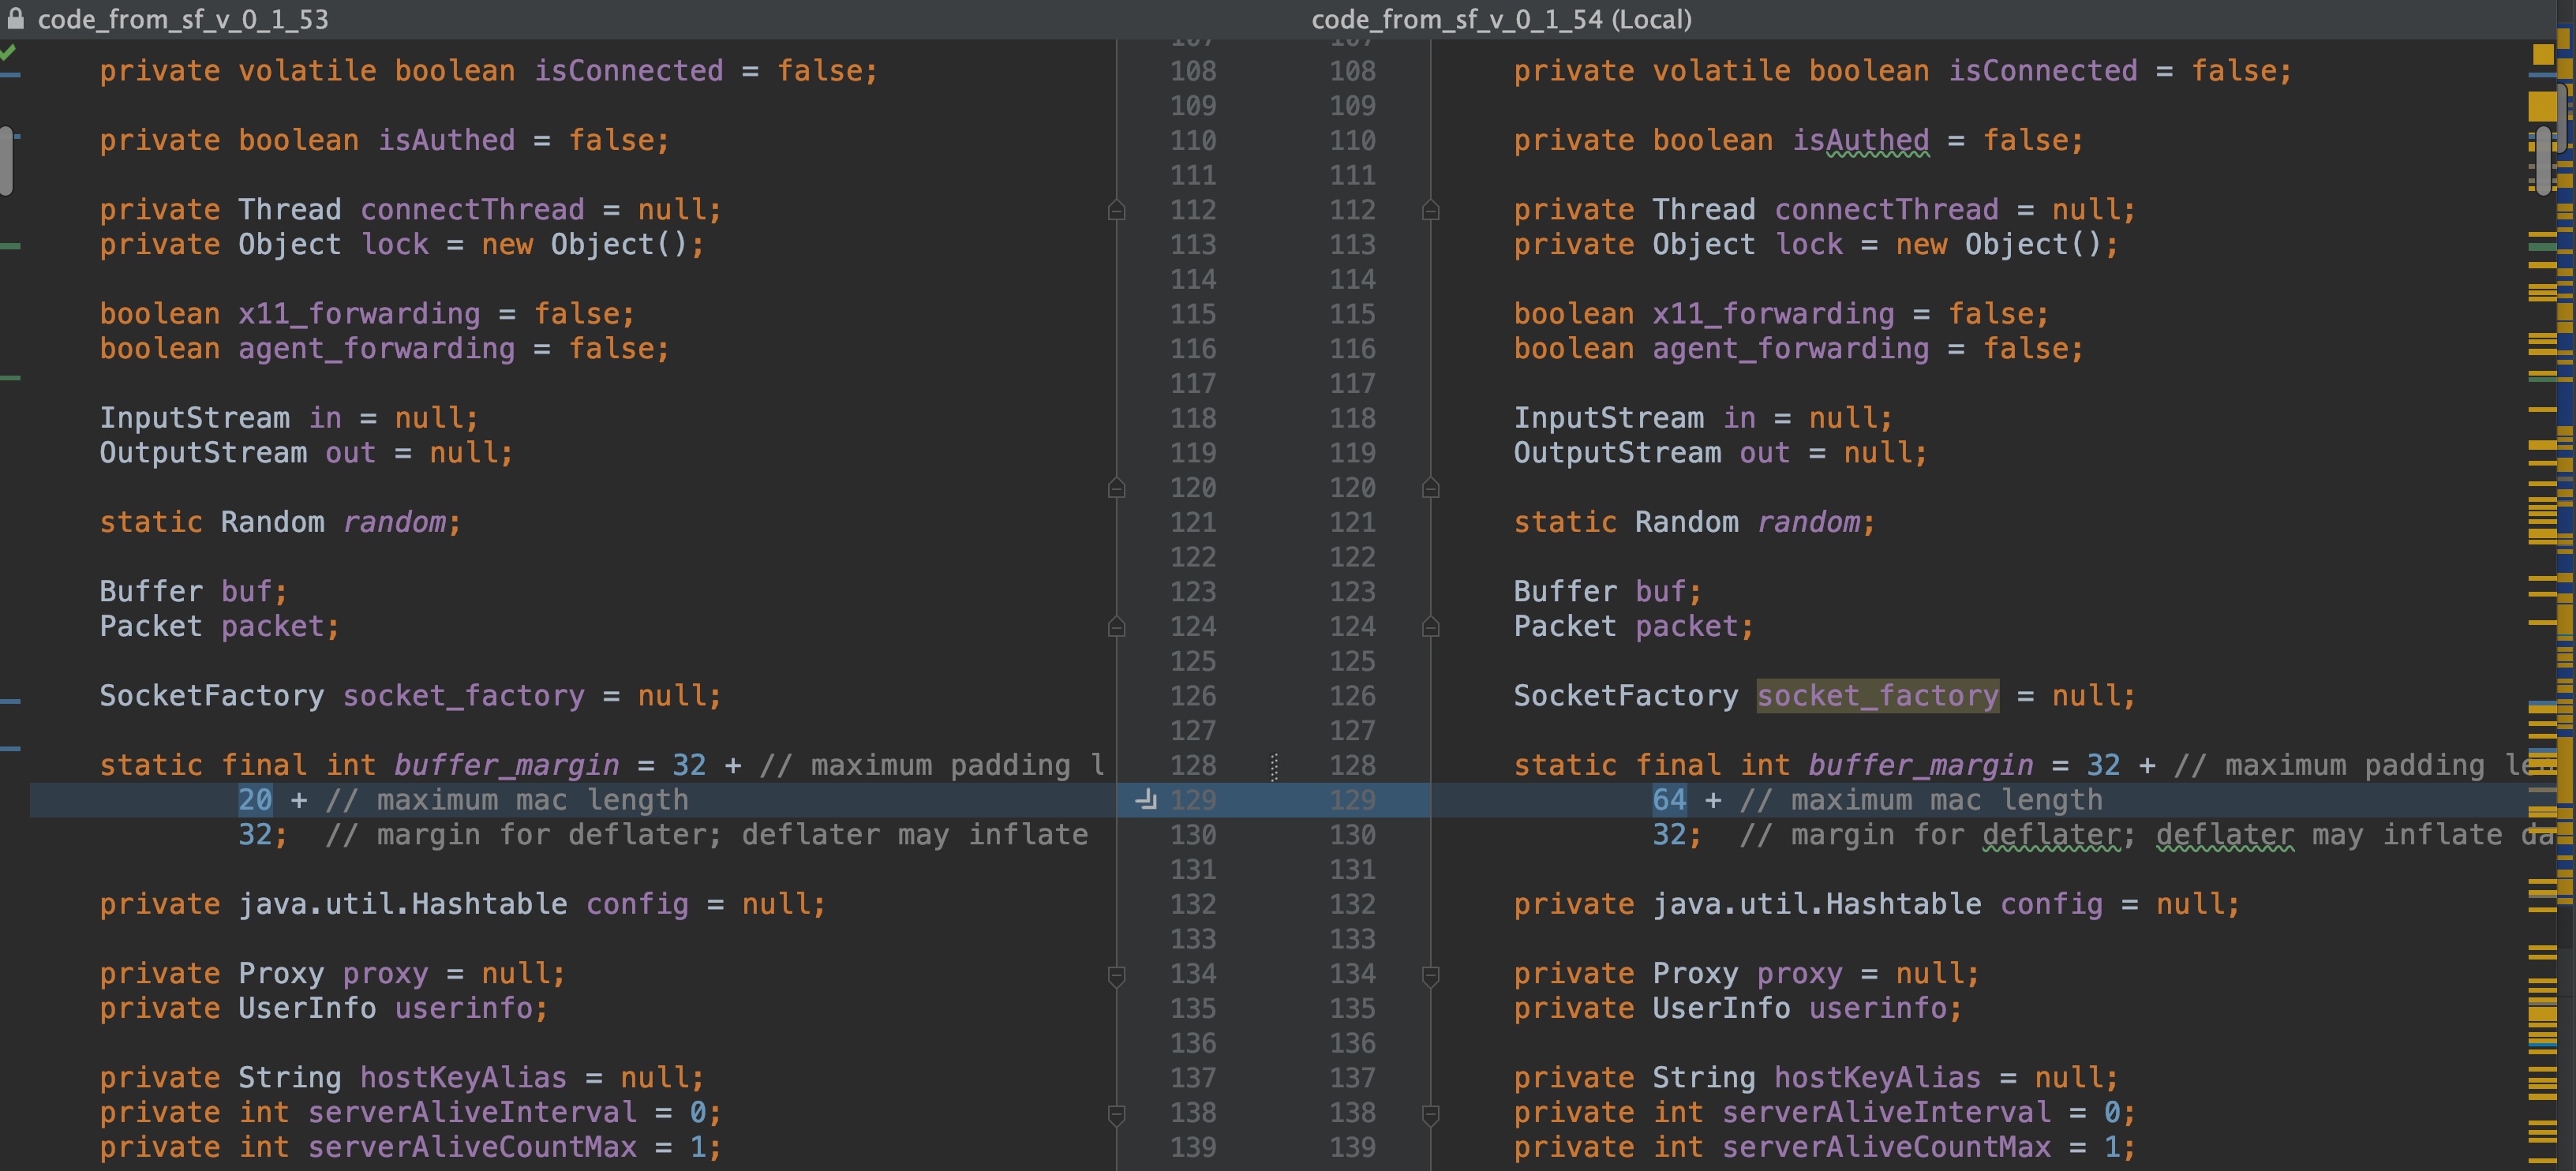This screenshot has height=1171, width=2576.
Task: Toggle right-pane fold marker at line 138
Action: [x=1431, y=1113]
